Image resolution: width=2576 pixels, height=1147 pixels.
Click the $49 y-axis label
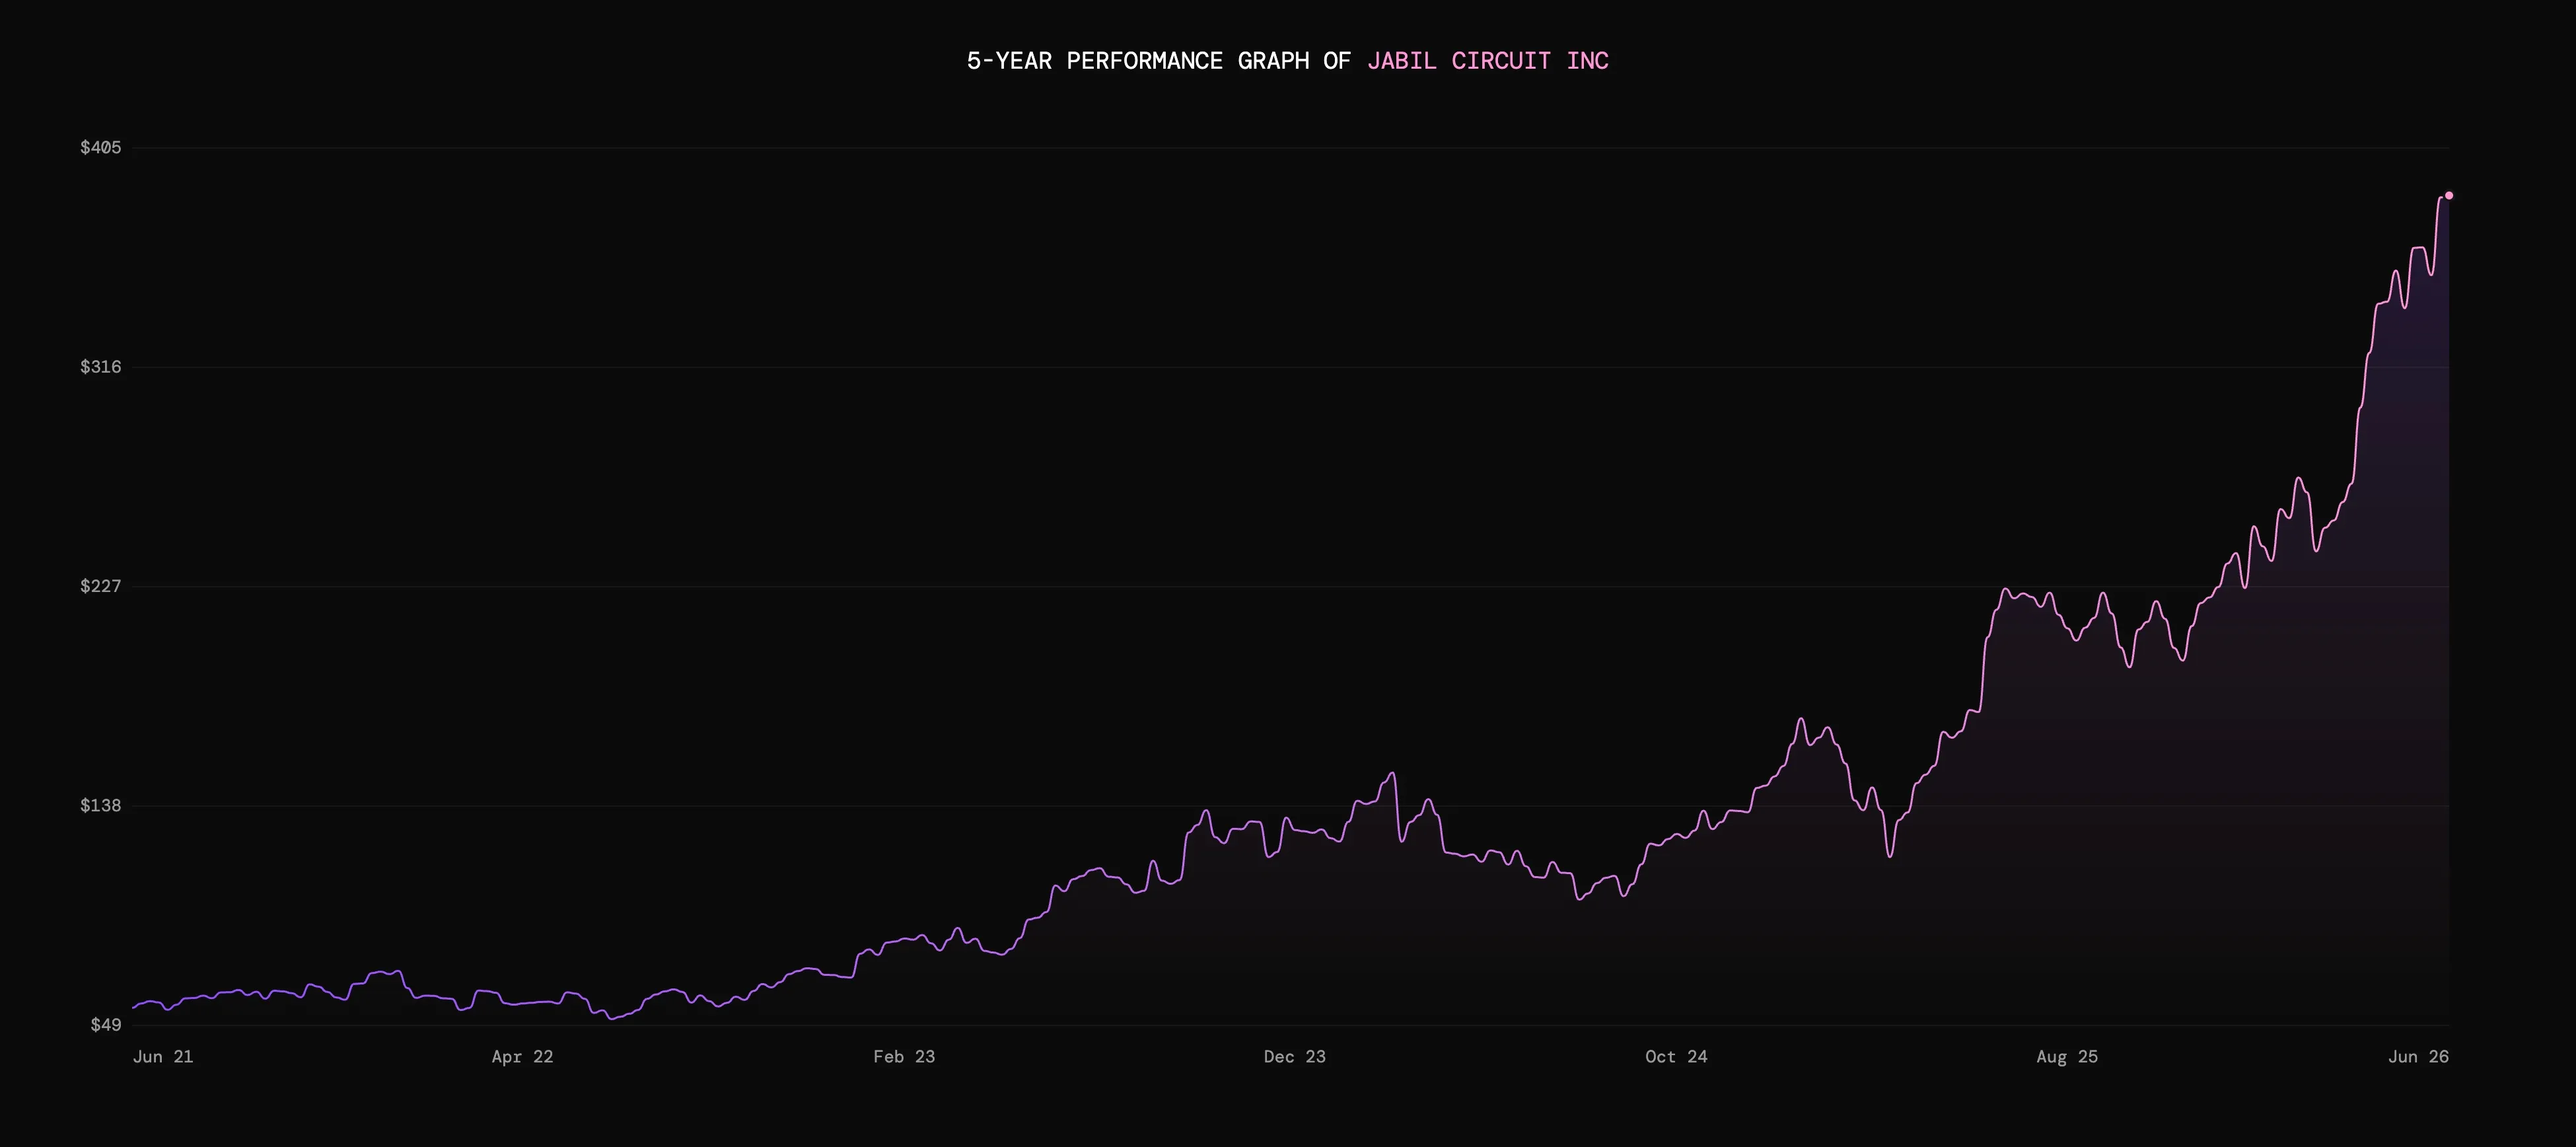pyautogui.click(x=106, y=1025)
